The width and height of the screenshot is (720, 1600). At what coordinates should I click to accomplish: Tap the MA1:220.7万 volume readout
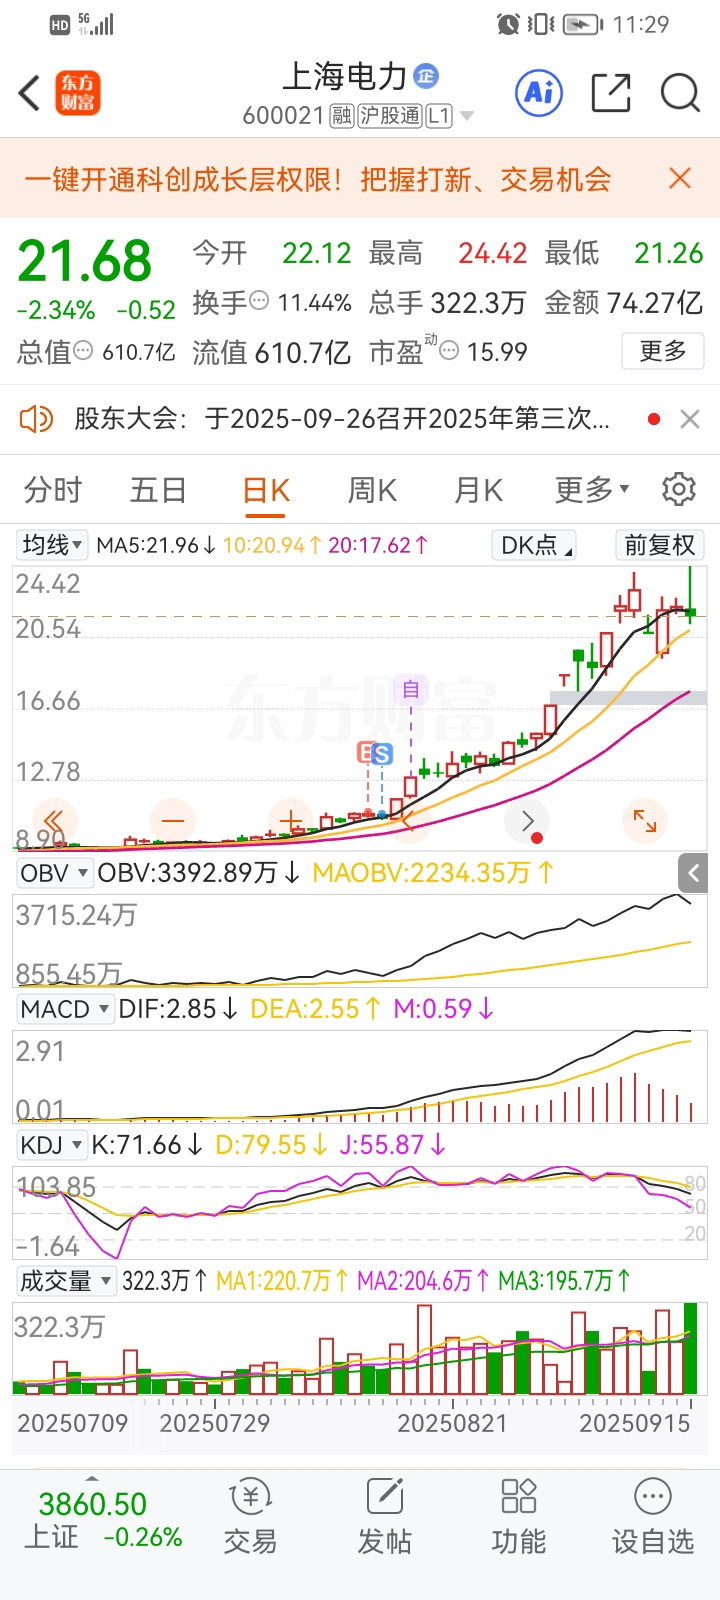[x=282, y=1281]
